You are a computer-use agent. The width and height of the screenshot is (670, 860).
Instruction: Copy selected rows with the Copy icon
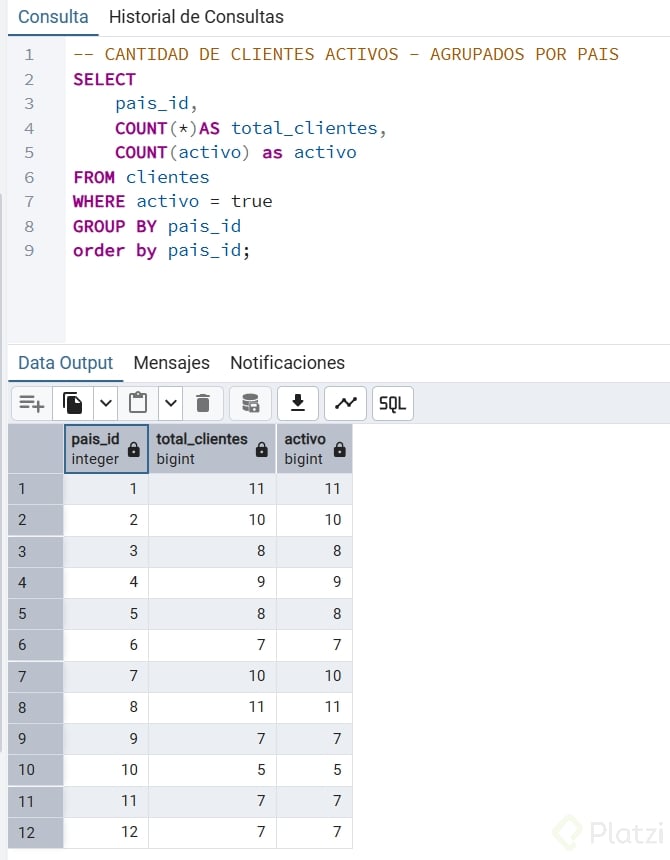tap(73, 404)
